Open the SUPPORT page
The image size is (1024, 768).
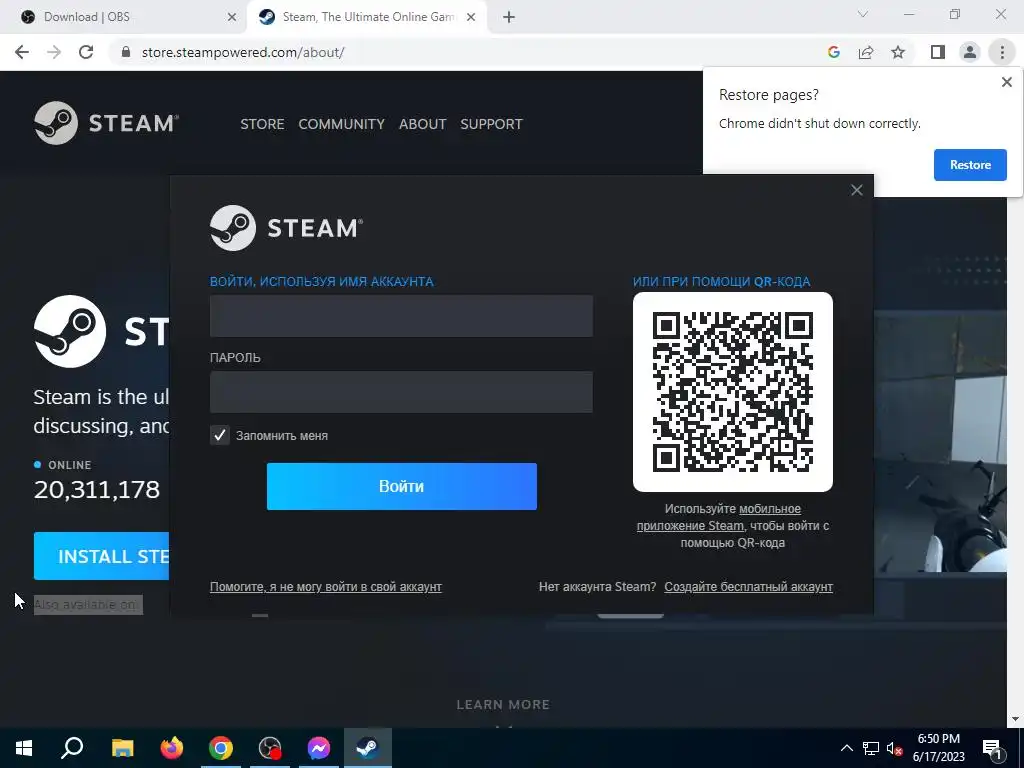pyautogui.click(x=491, y=124)
